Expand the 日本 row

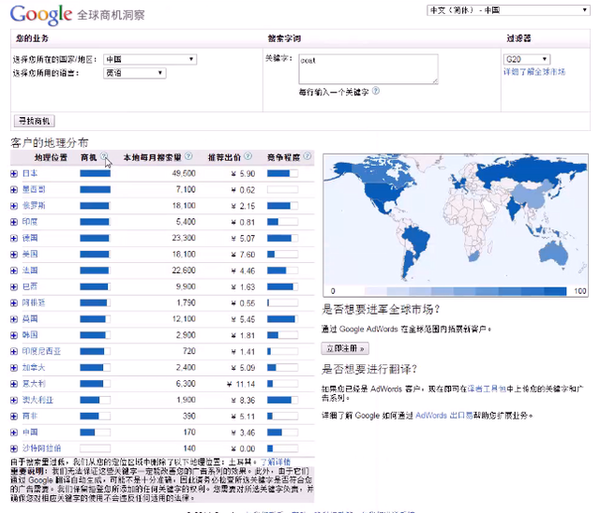point(15,174)
